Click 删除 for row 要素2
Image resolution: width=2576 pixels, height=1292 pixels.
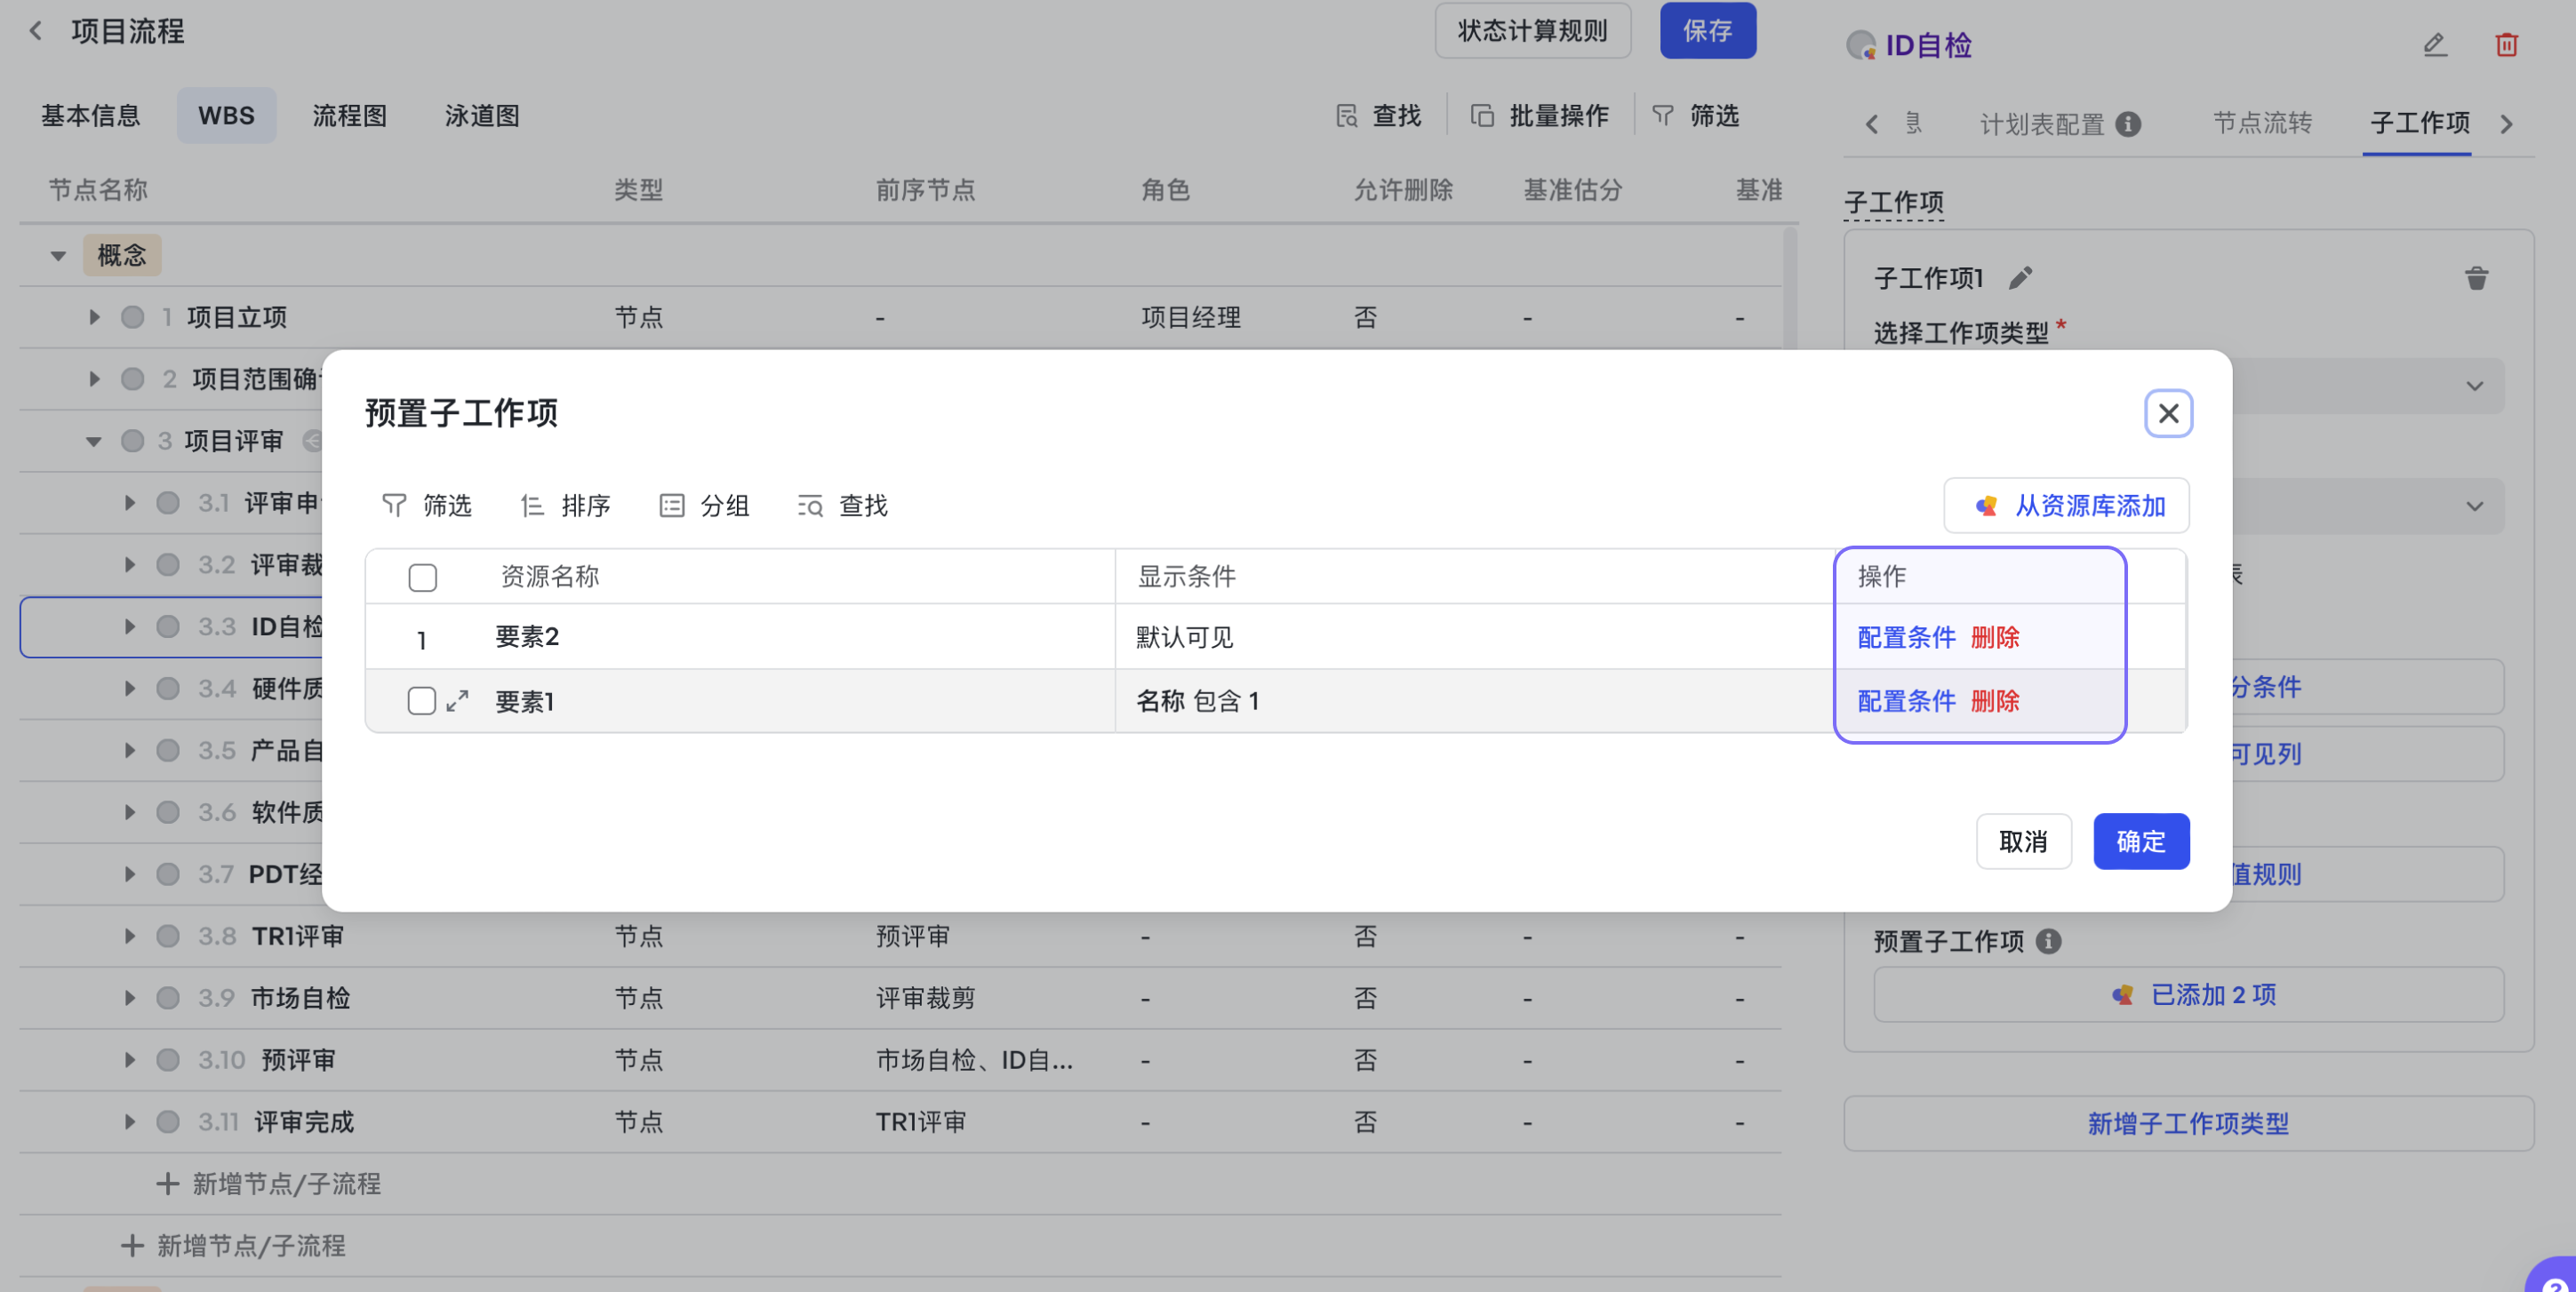tap(1995, 637)
